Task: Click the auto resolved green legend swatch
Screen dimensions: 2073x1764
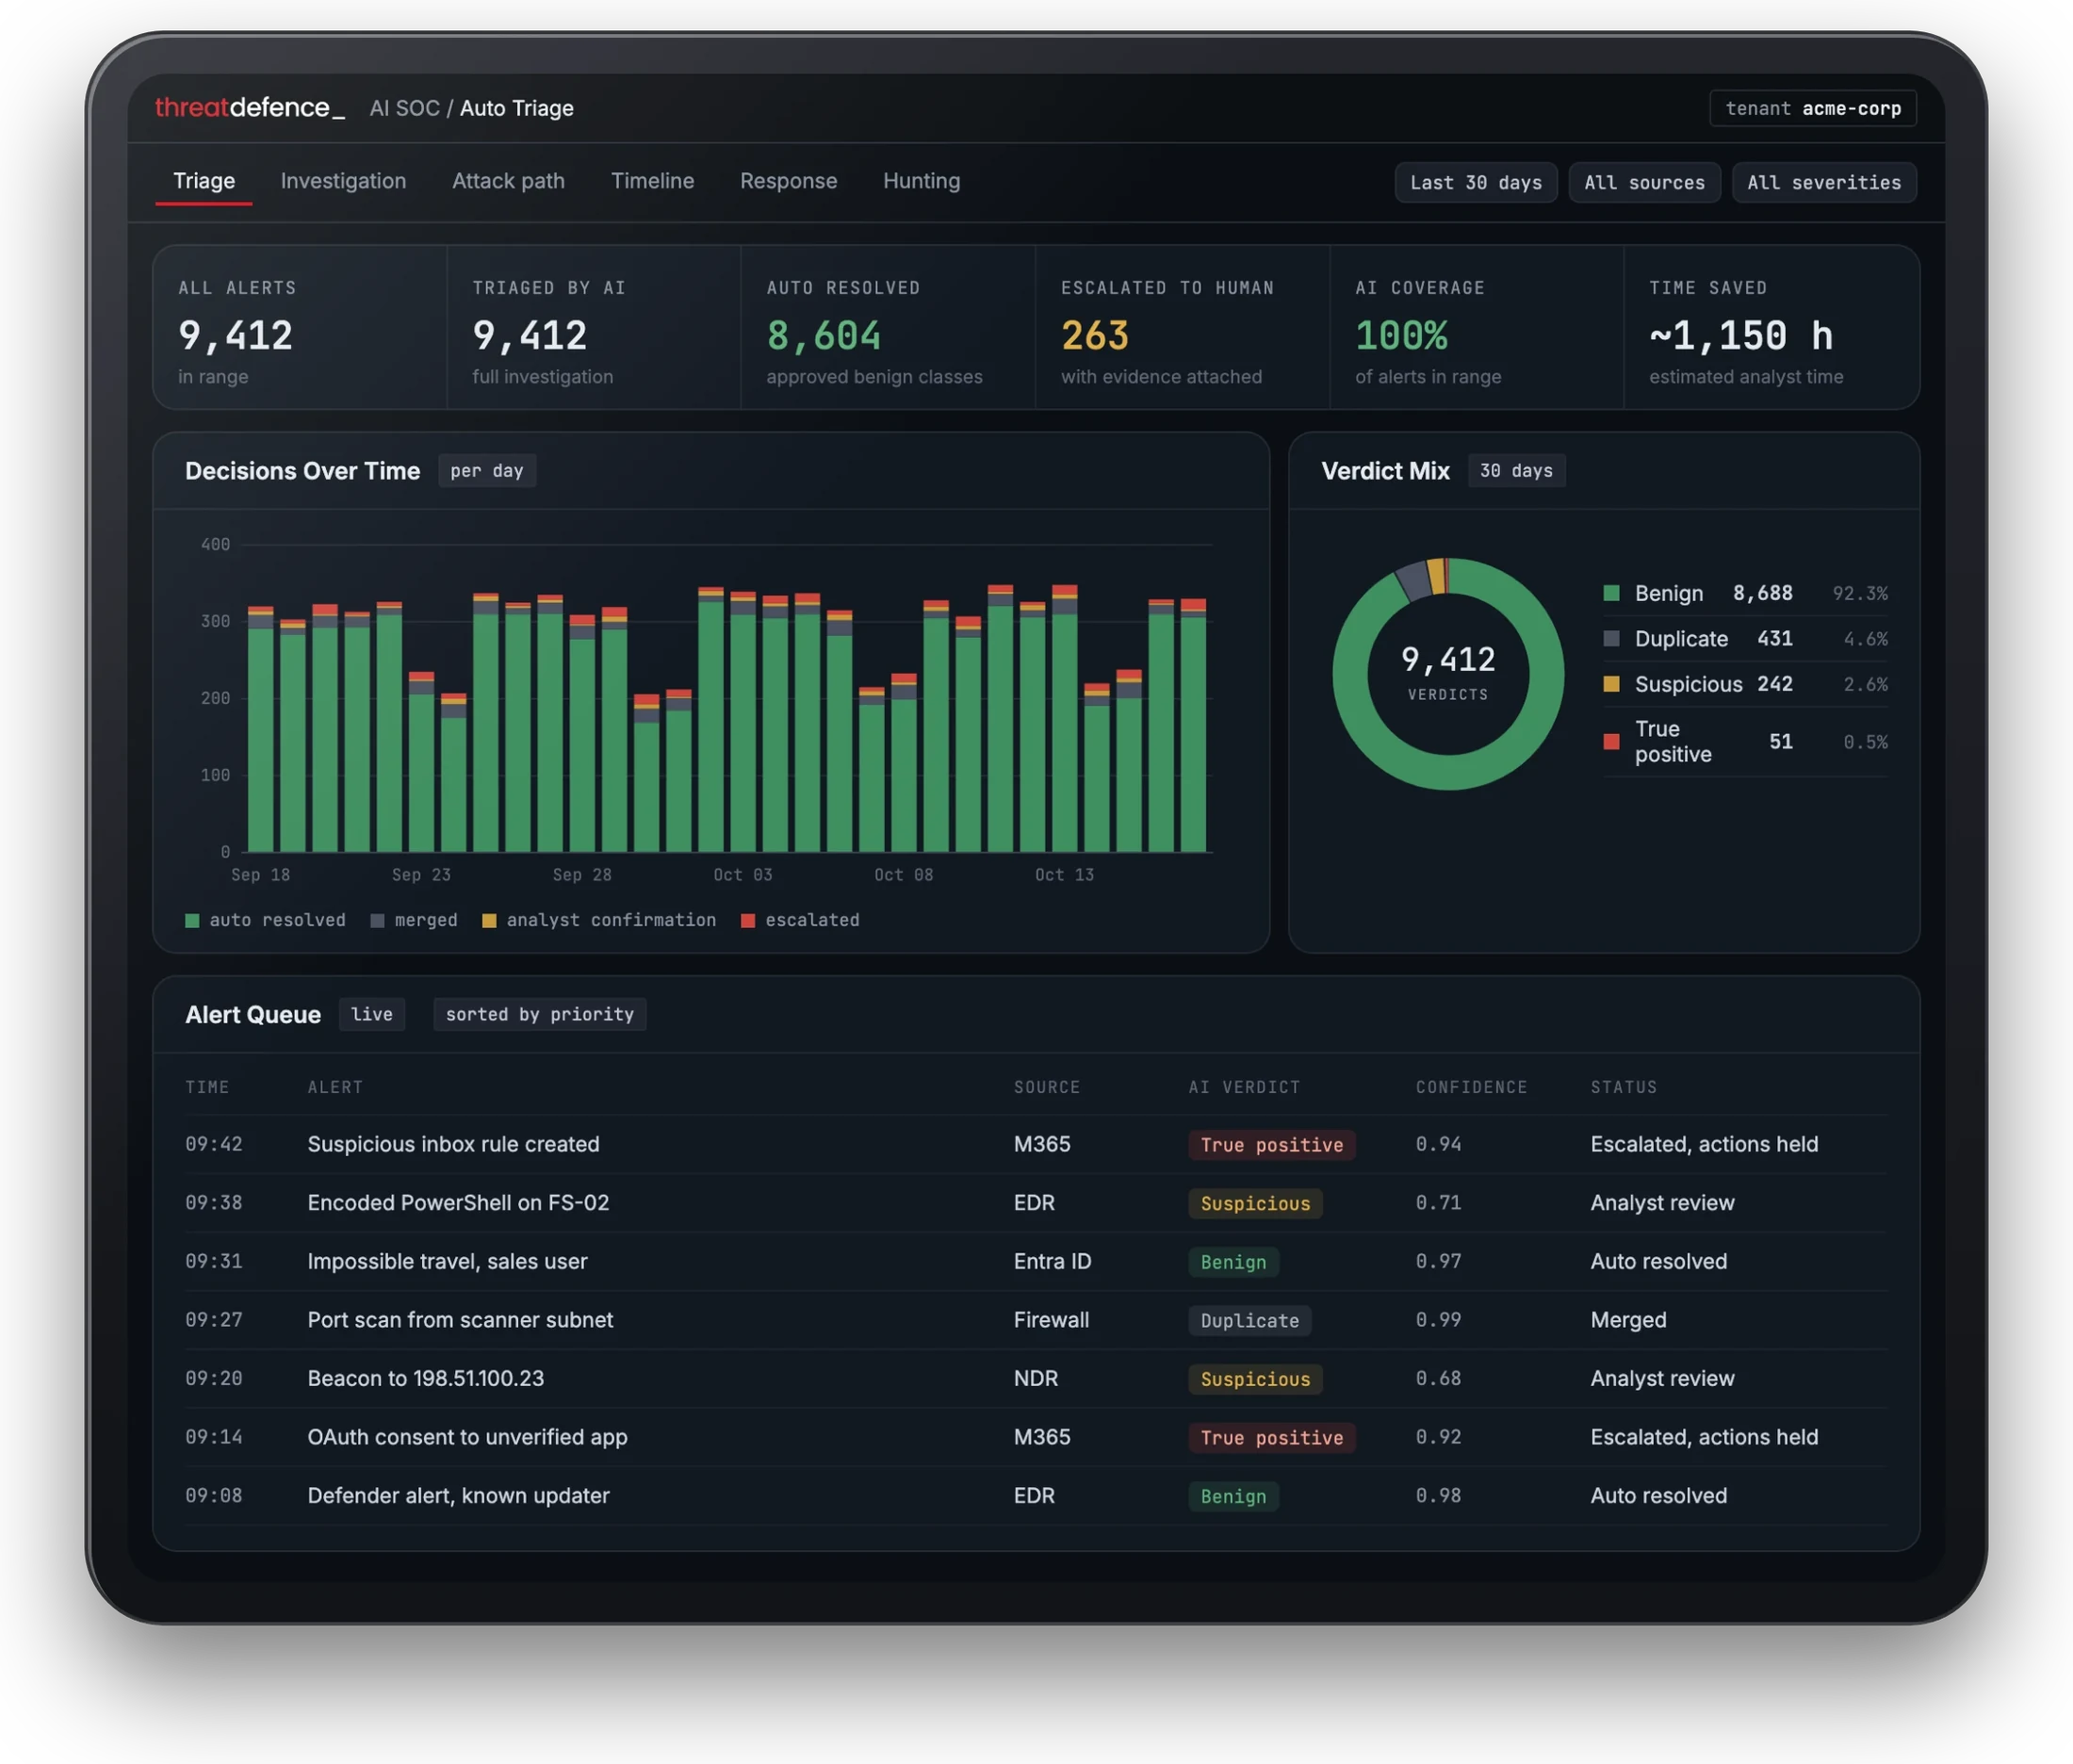Action: point(192,920)
